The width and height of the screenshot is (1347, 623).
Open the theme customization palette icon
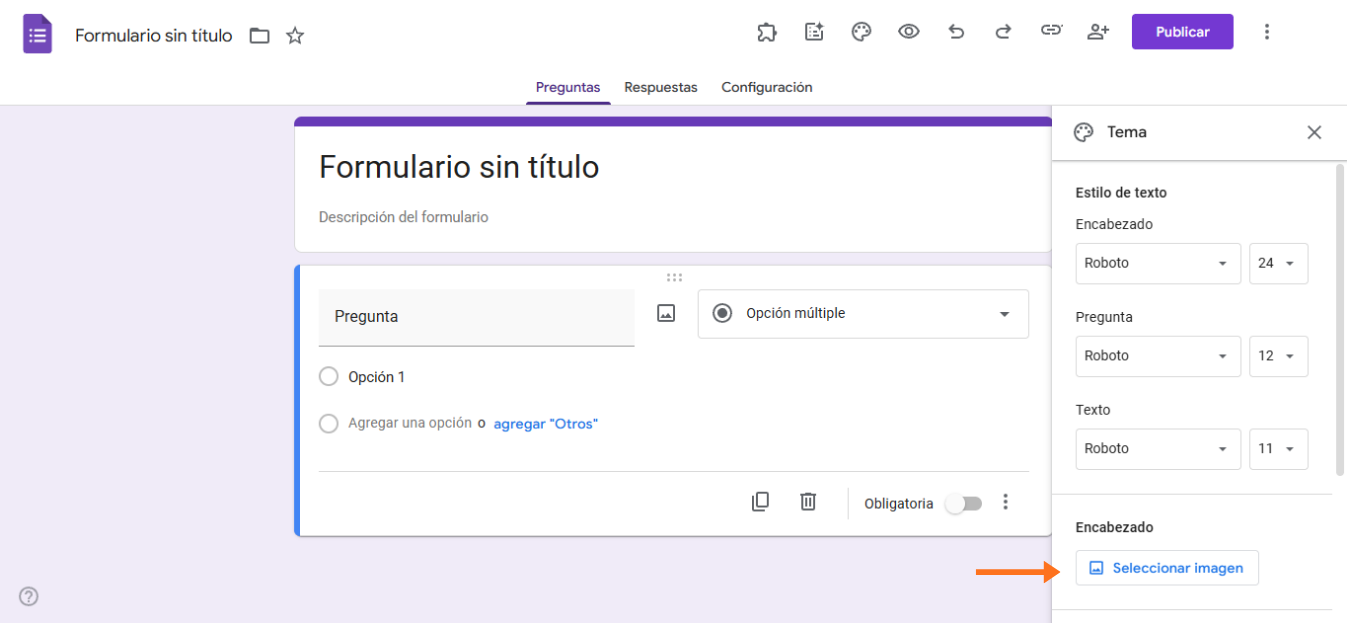(x=861, y=31)
